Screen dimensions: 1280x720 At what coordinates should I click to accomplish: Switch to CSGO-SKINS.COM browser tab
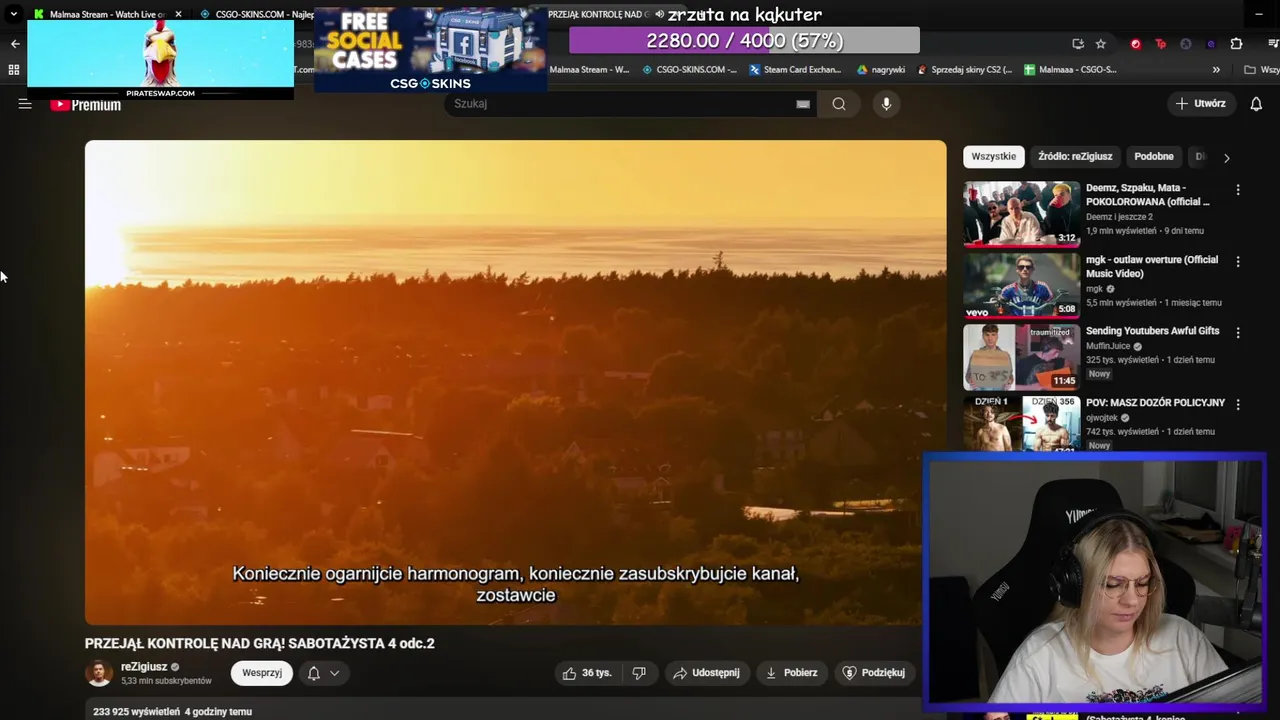[x=255, y=14]
